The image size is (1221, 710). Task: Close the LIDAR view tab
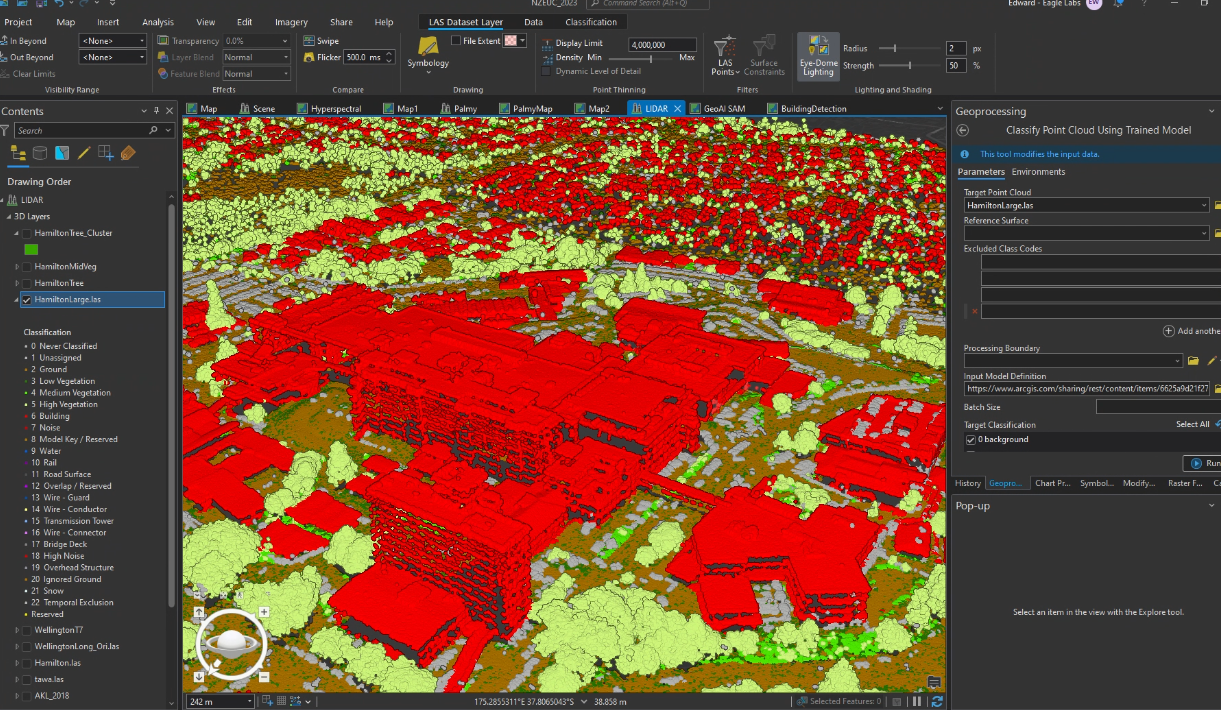point(677,108)
